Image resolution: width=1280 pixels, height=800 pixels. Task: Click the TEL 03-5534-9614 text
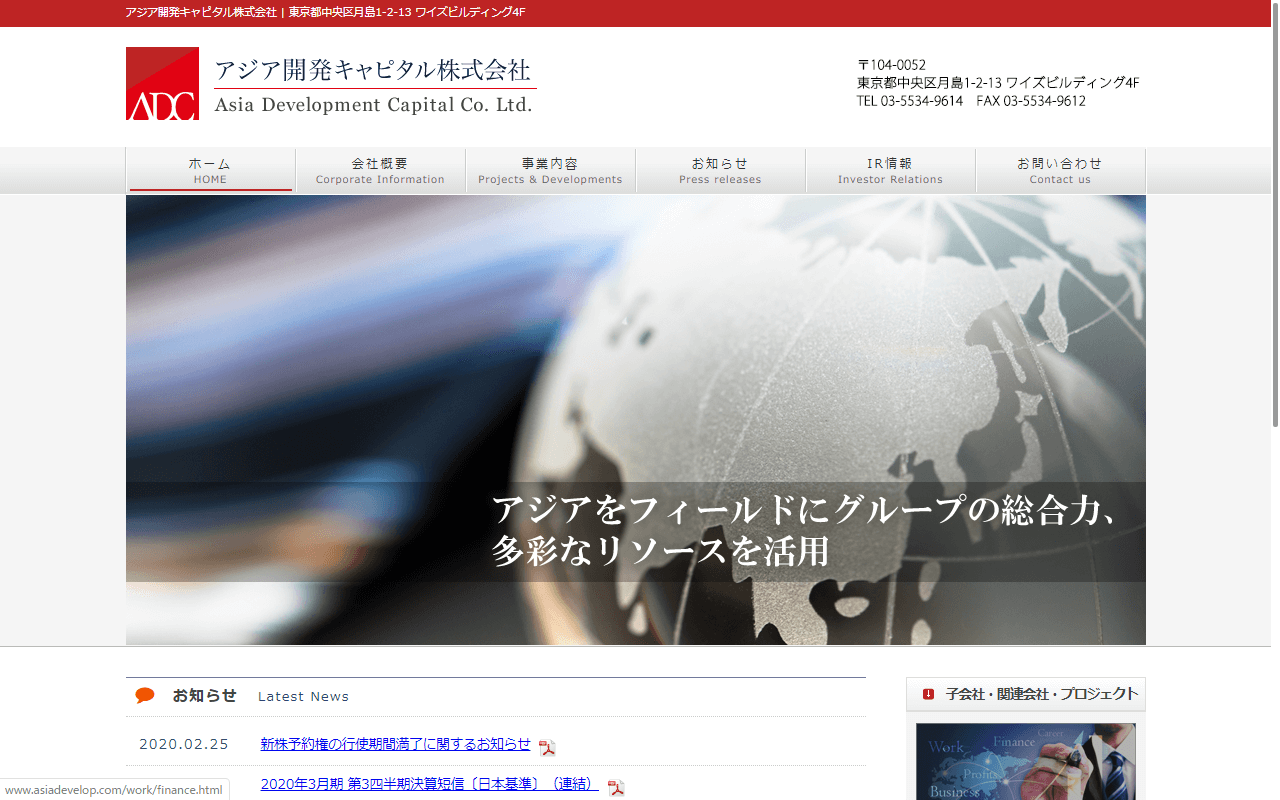(x=910, y=101)
